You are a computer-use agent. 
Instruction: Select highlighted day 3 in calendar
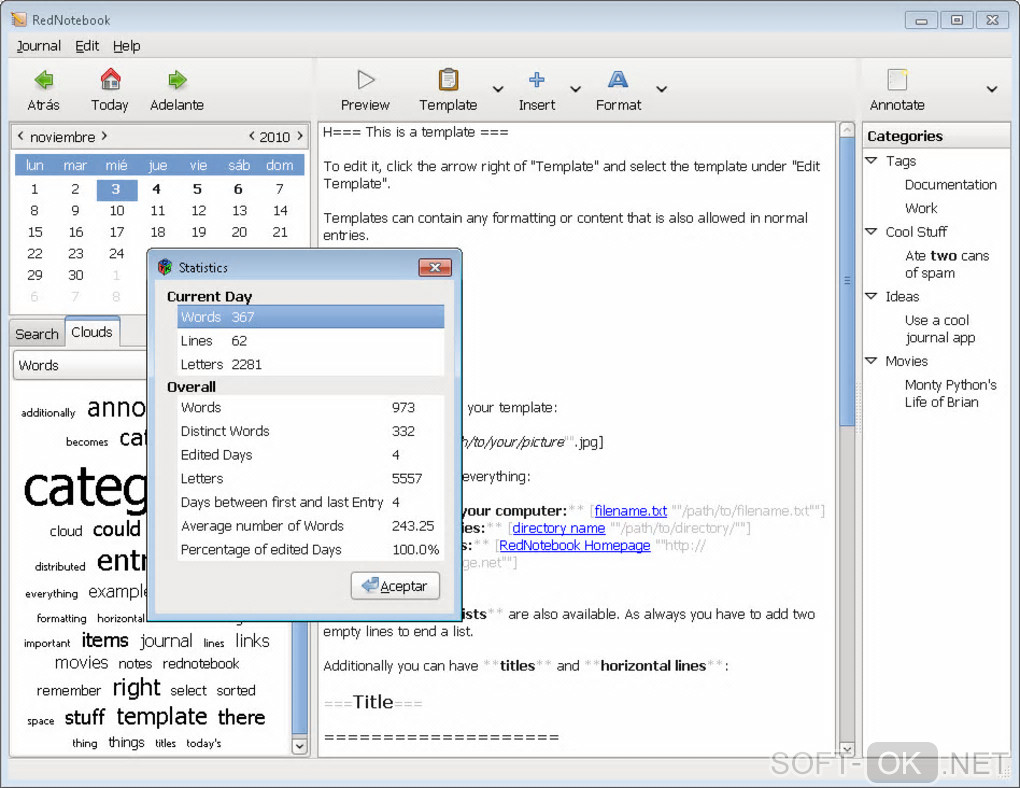click(x=116, y=189)
